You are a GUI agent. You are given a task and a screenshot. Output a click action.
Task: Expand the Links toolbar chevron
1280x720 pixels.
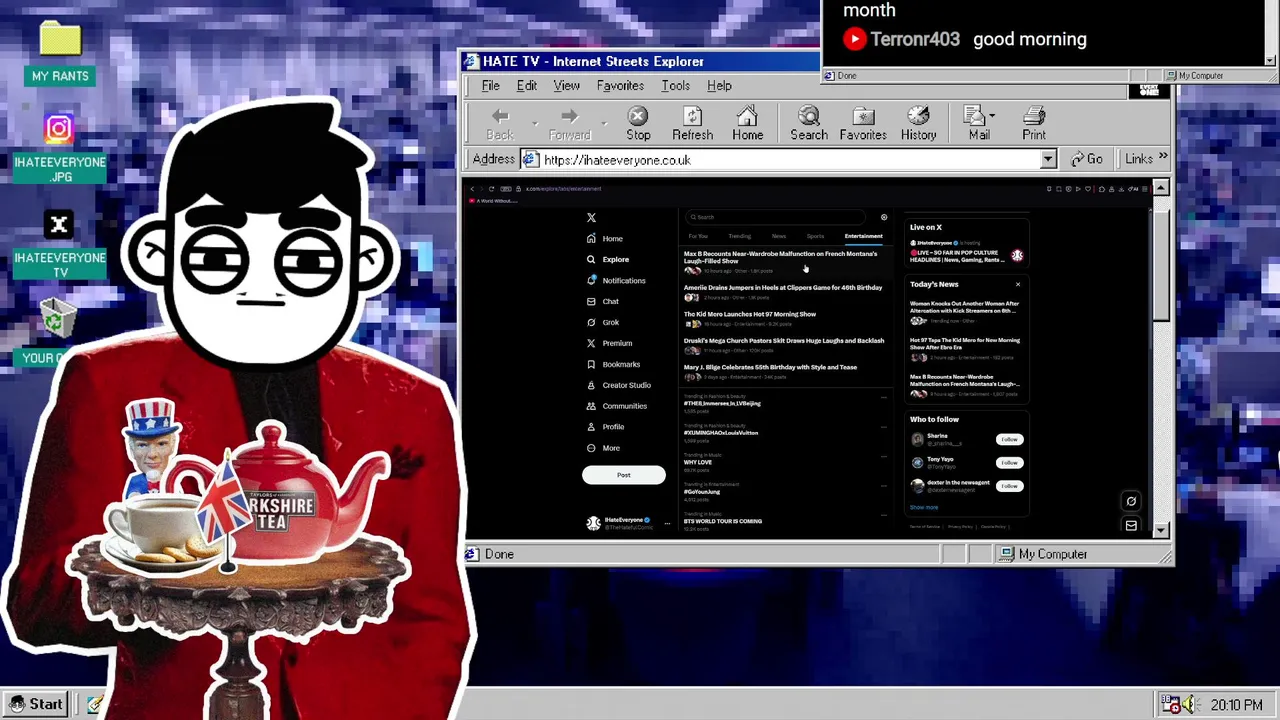tap(1162, 158)
